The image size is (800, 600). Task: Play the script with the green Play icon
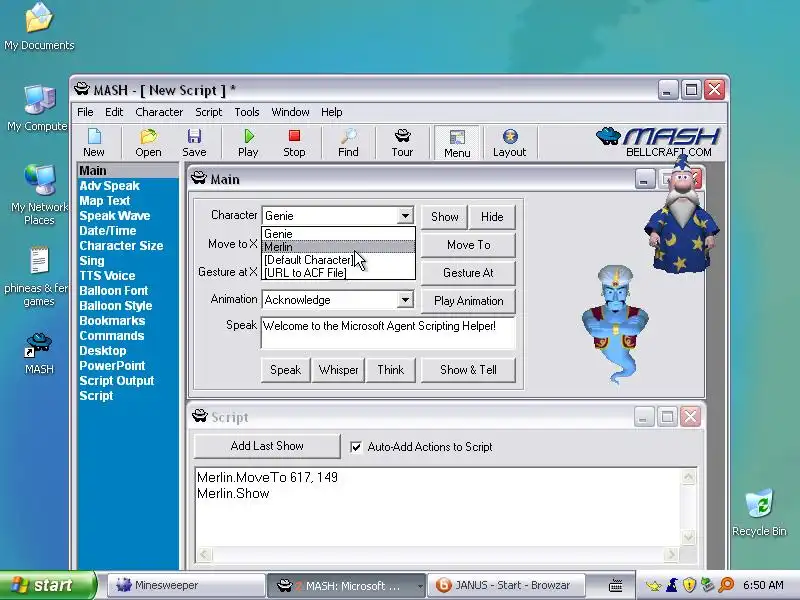(248, 142)
